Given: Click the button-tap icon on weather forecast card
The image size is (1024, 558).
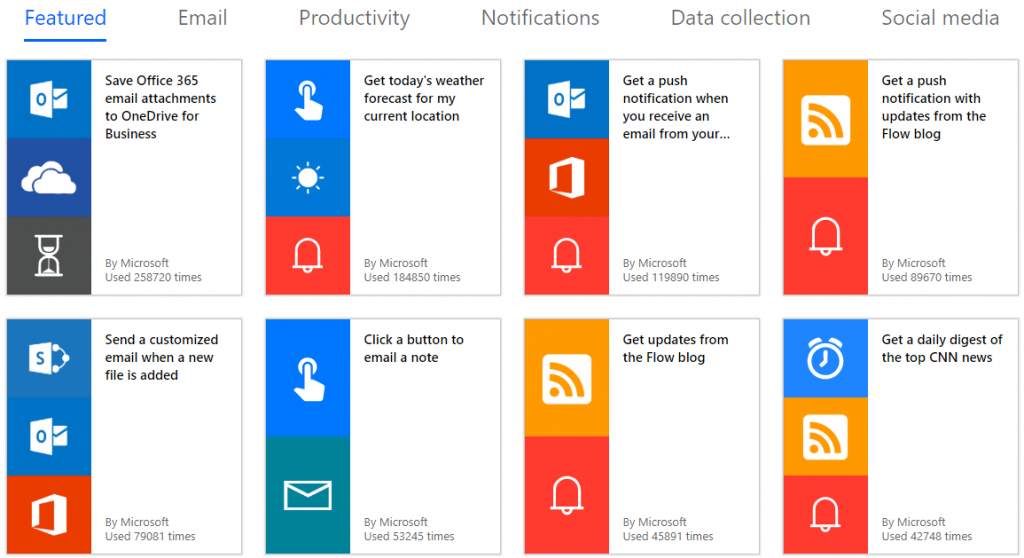Looking at the screenshot, I should click(x=308, y=99).
